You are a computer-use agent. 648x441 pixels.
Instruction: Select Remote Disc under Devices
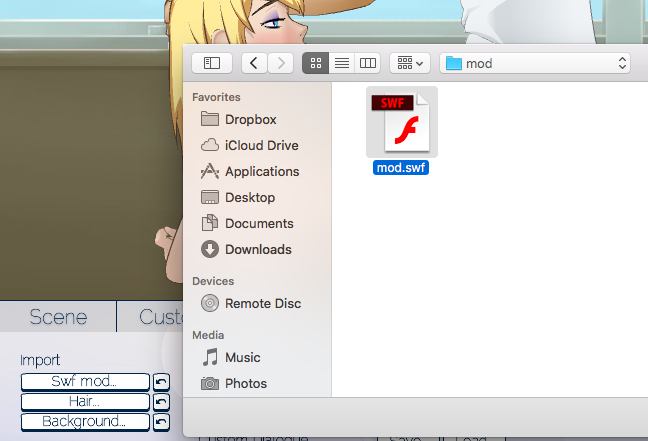pyautogui.click(x=262, y=303)
